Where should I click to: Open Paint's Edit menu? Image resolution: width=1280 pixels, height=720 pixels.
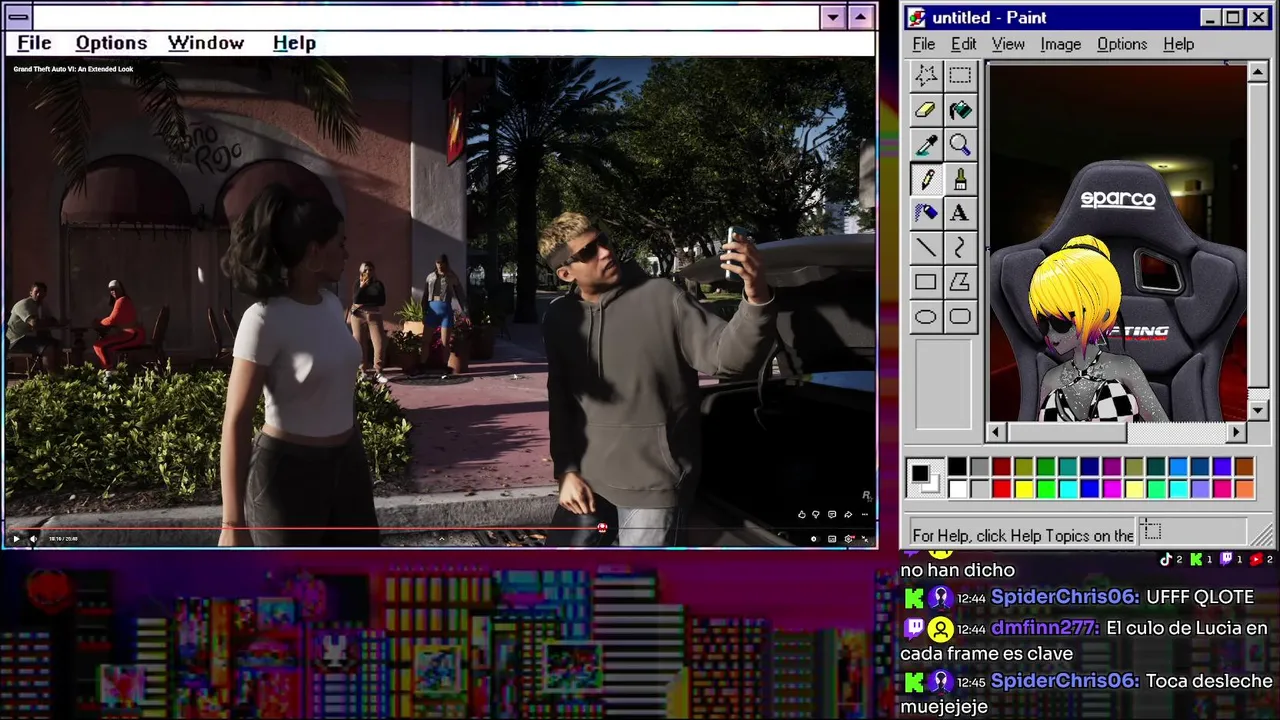coord(964,44)
